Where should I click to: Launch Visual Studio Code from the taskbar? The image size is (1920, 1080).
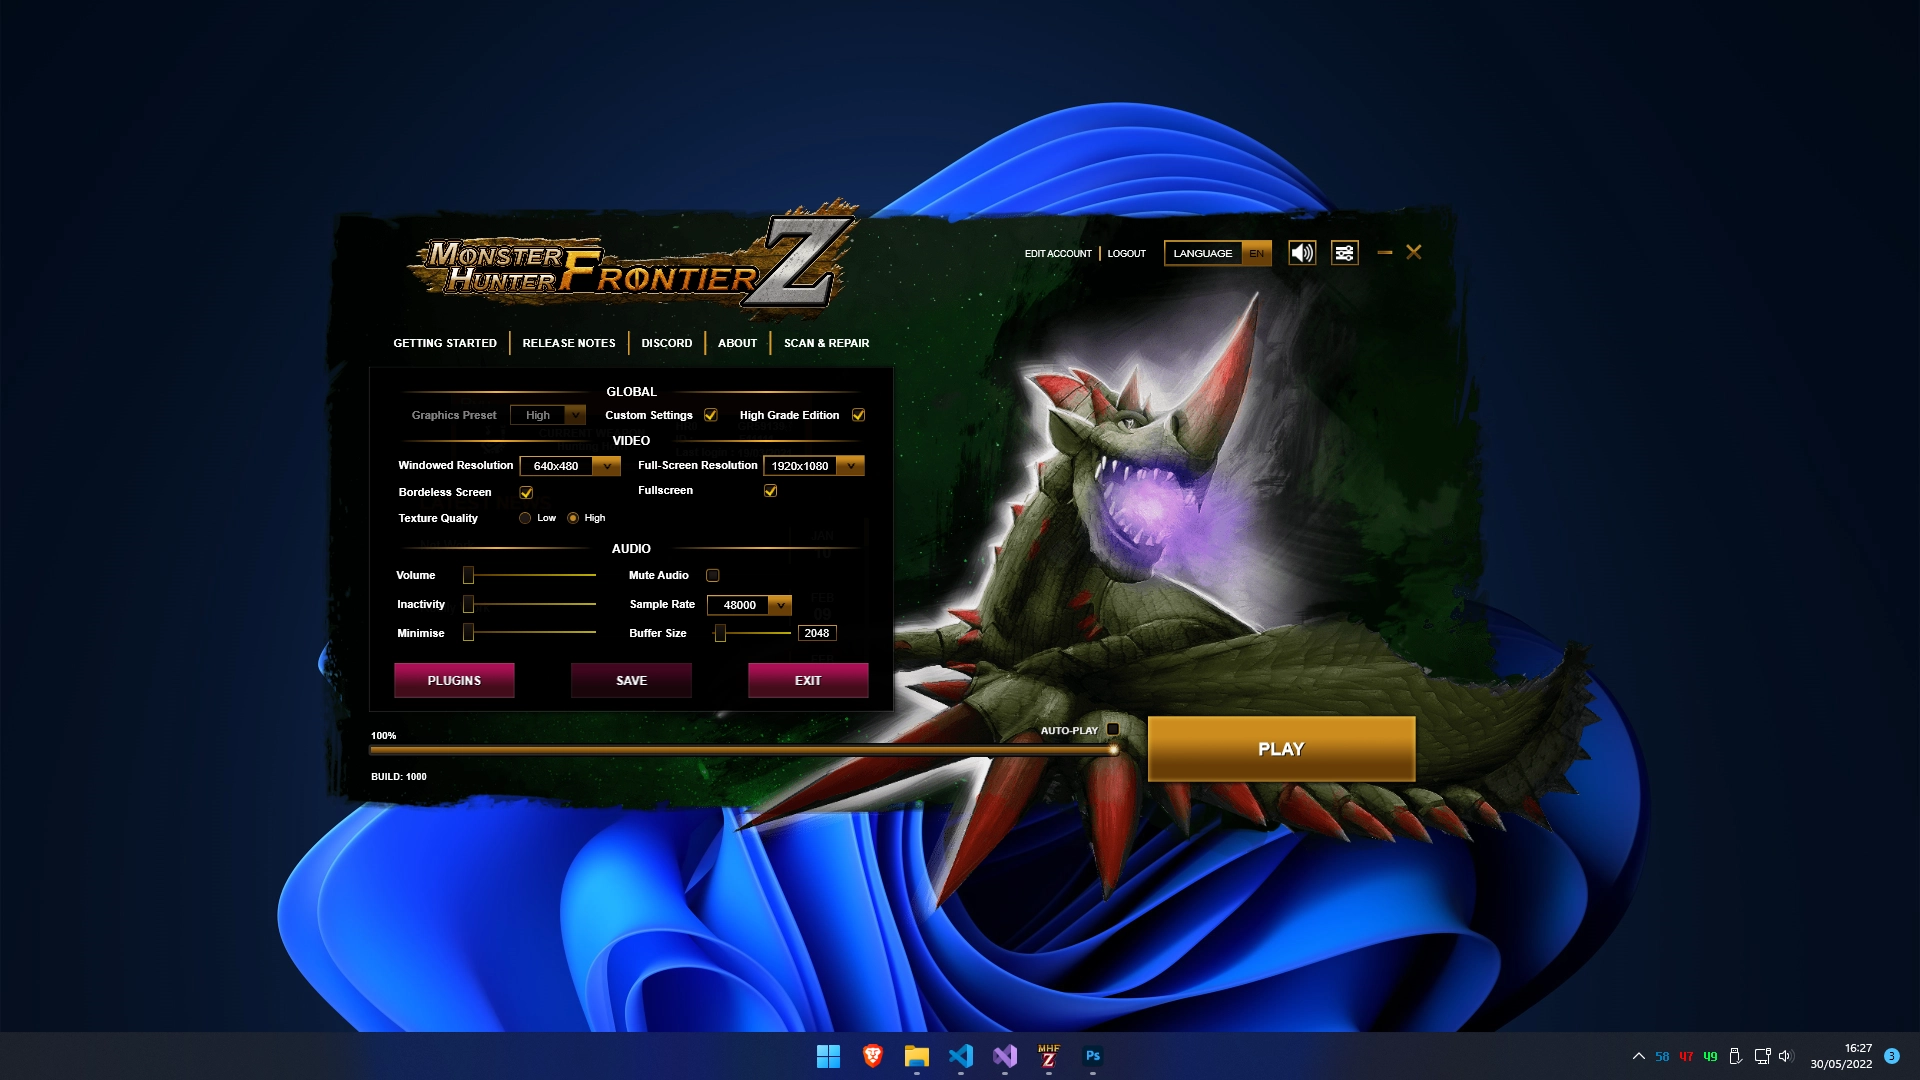(961, 1056)
